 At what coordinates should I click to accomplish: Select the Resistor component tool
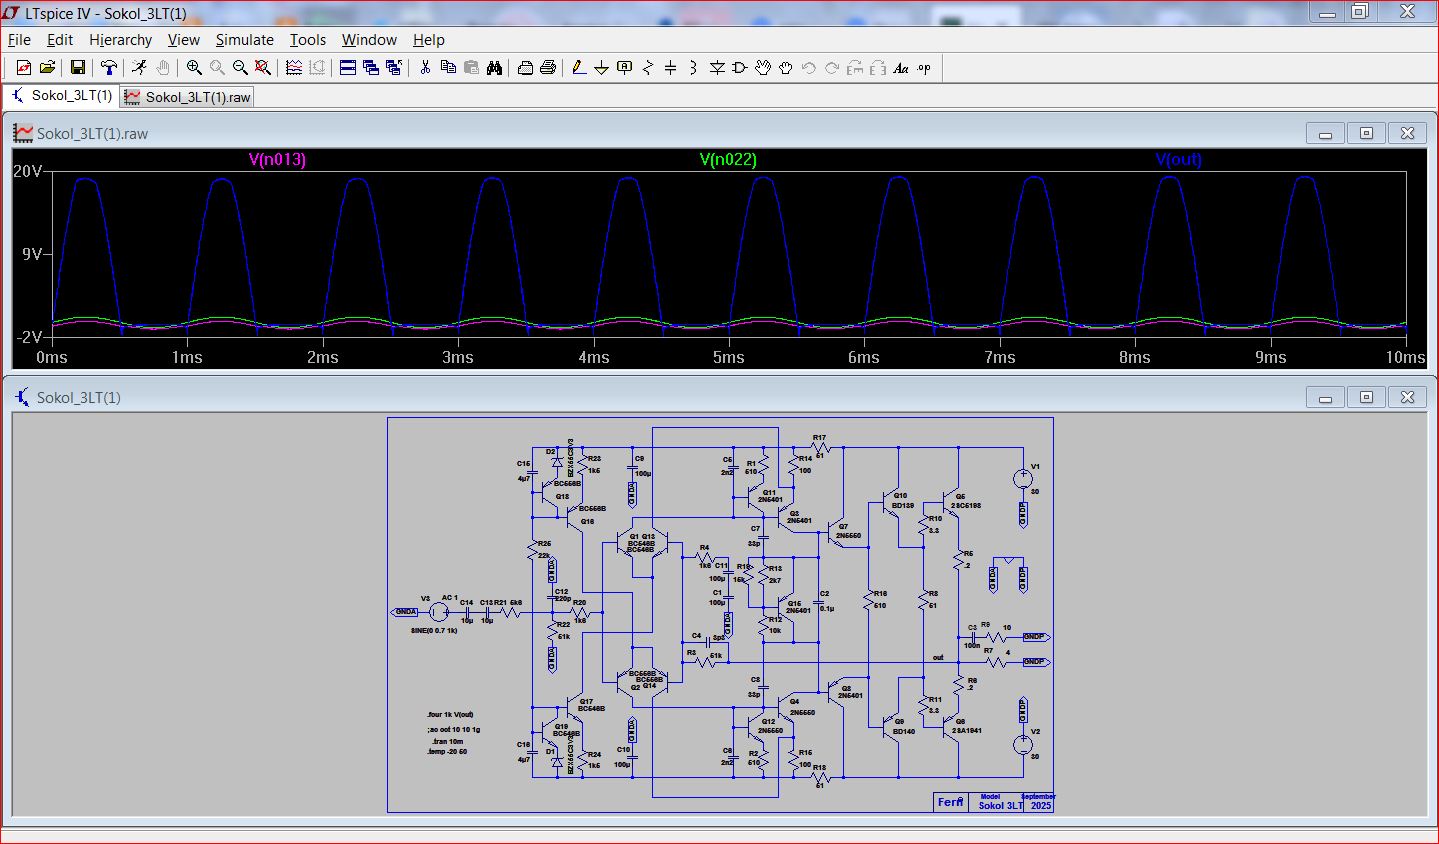pos(648,68)
